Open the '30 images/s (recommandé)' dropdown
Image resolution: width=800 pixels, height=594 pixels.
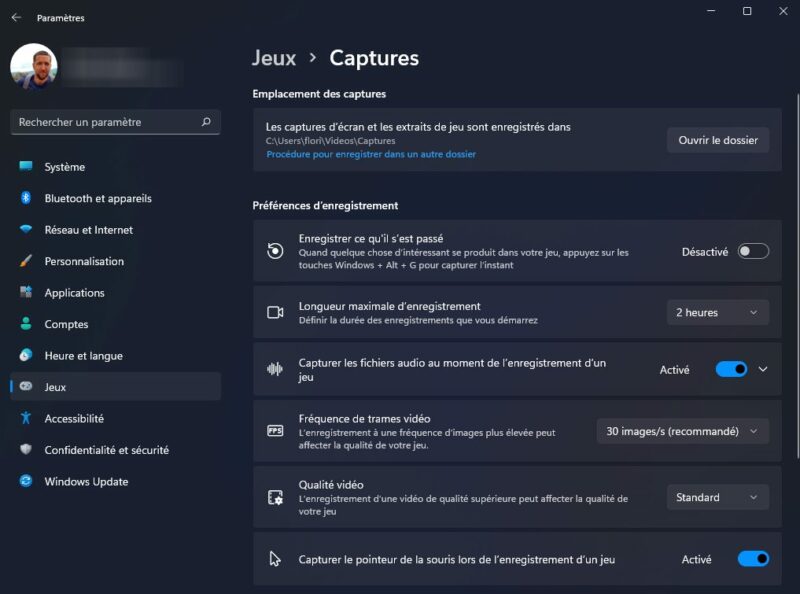(682, 431)
